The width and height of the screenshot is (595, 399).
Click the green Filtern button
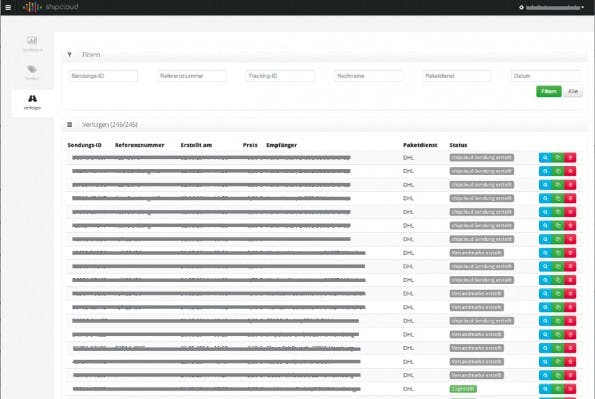click(549, 91)
